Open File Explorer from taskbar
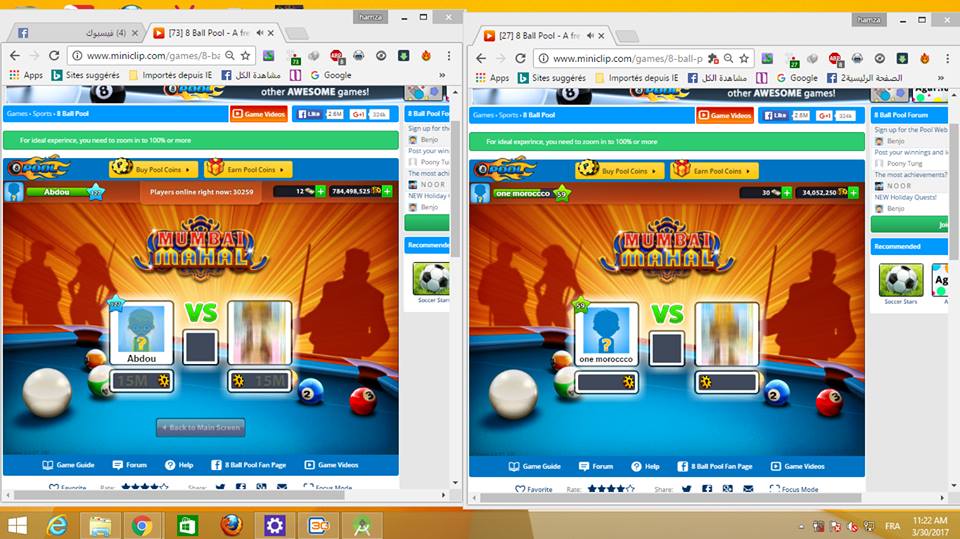This screenshot has height=539, width=960. [100, 525]
